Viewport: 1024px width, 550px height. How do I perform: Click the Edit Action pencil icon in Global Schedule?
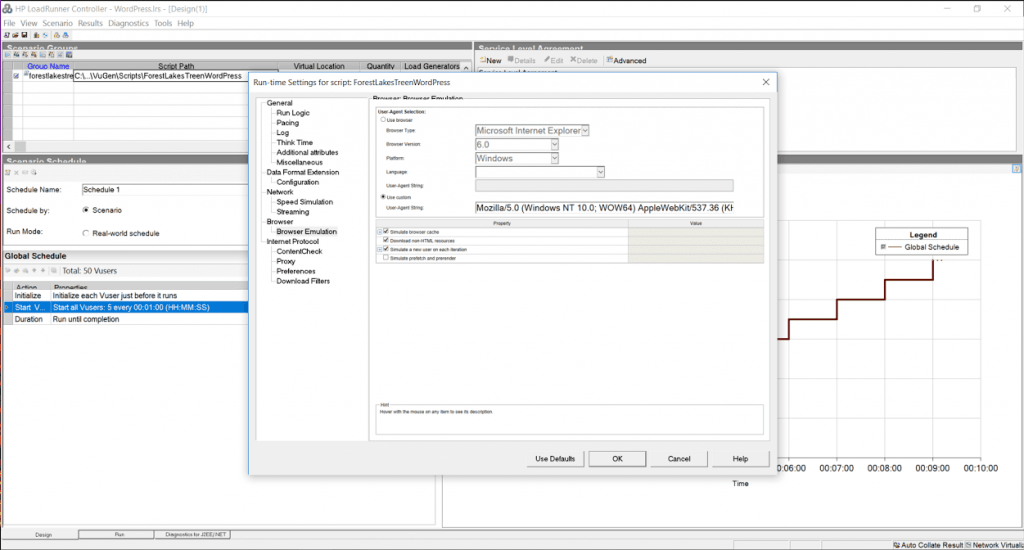17,270
